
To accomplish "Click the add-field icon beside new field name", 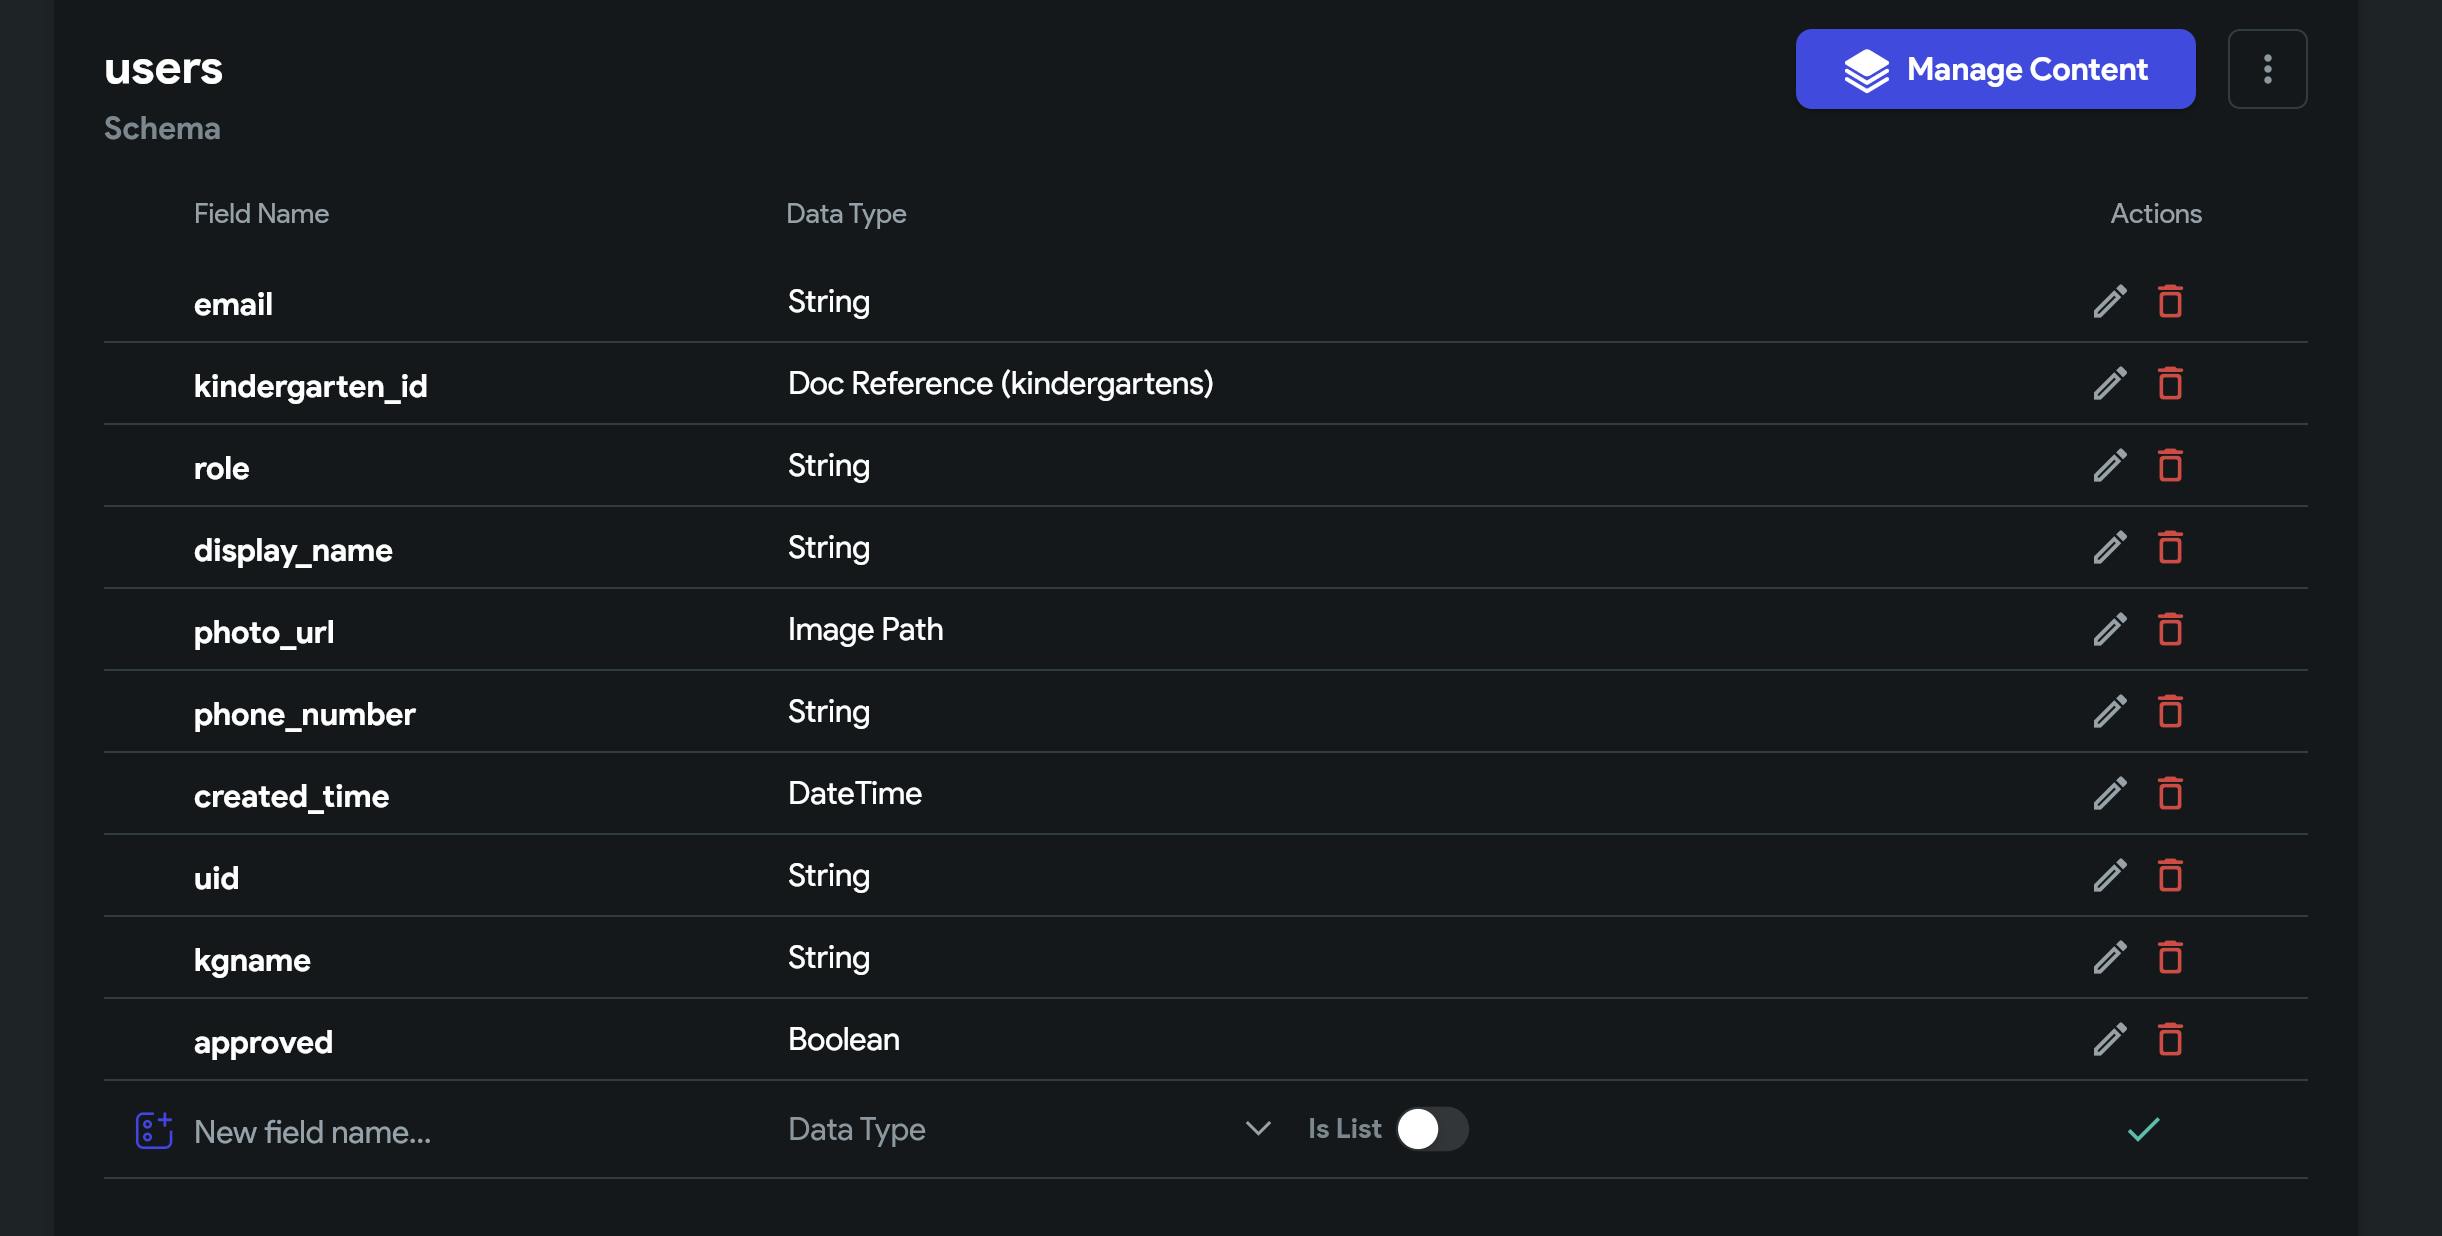I will click(154, 1131).
